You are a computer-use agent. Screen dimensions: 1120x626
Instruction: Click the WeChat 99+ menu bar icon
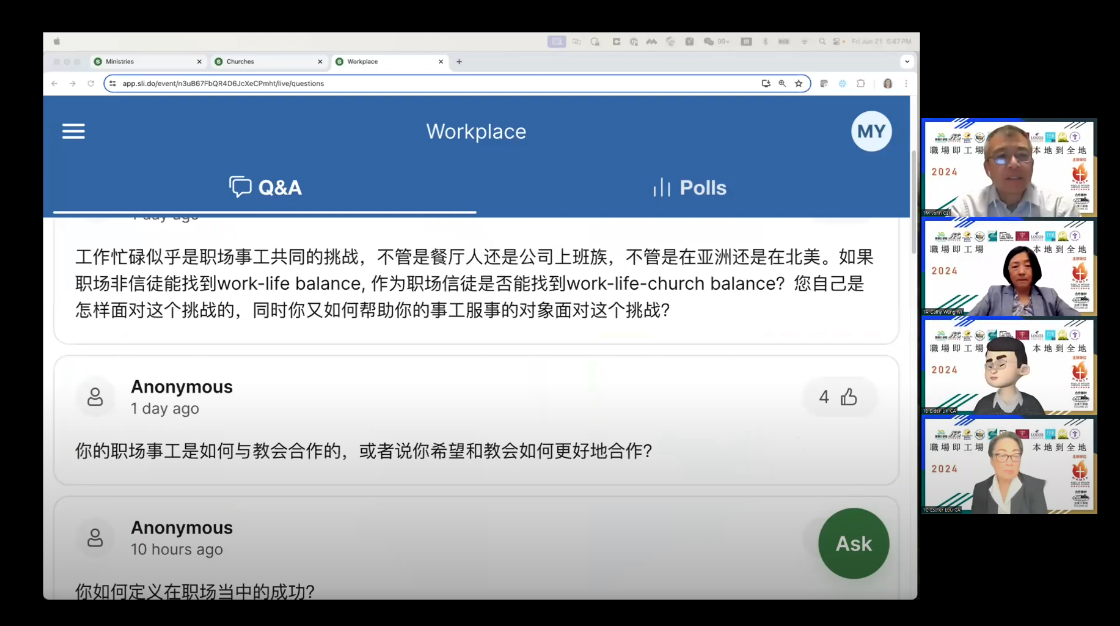point(716,41)
